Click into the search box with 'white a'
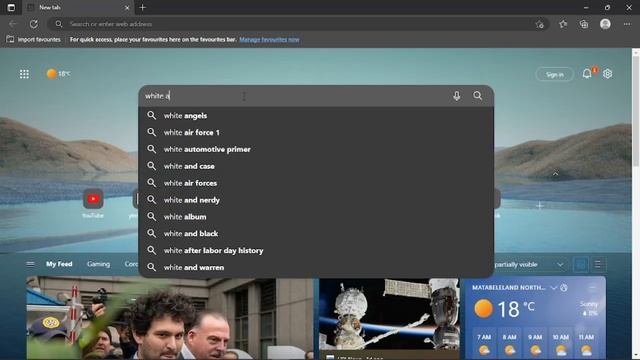Image resolution: width=640 pixels, height=360 pixels. (294, 96)
